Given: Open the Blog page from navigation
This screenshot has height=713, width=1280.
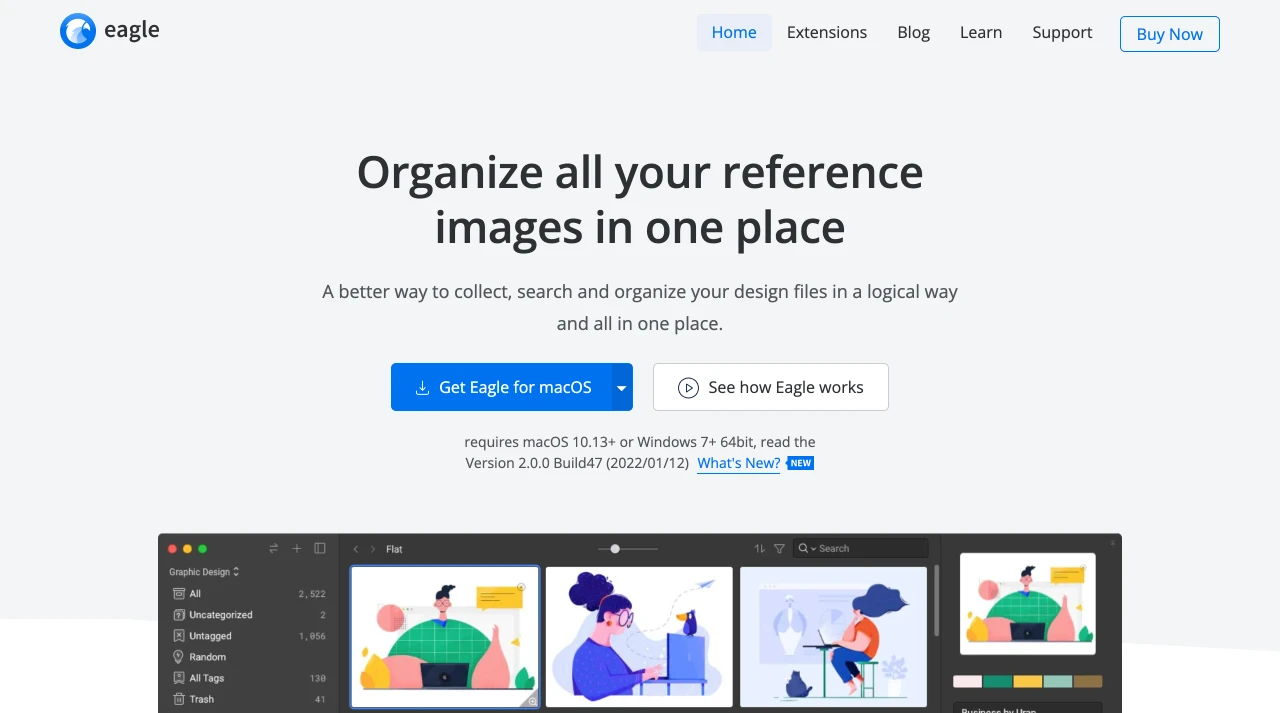Looking at the screenshot, I should pyautogui.click(x=913, y=32).
